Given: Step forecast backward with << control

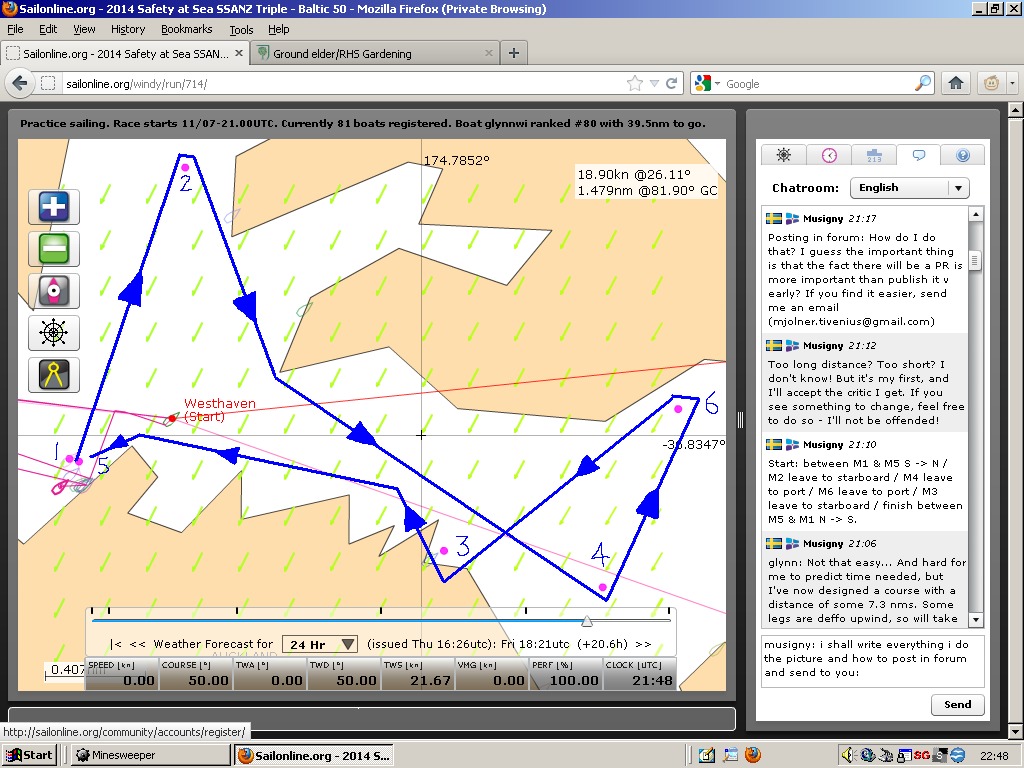Looking at the screenshot, I should (x=137, y=645).
